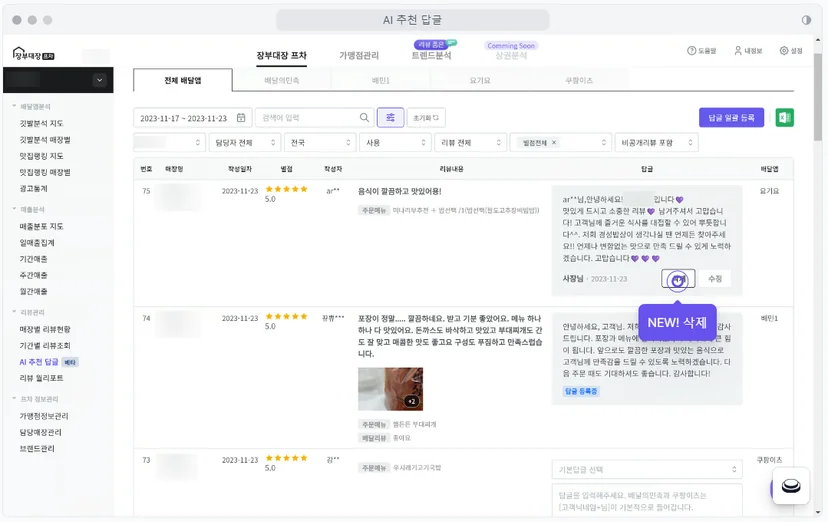
Task: Open 광고통계 in the sidebar
Action: [33, 188]
